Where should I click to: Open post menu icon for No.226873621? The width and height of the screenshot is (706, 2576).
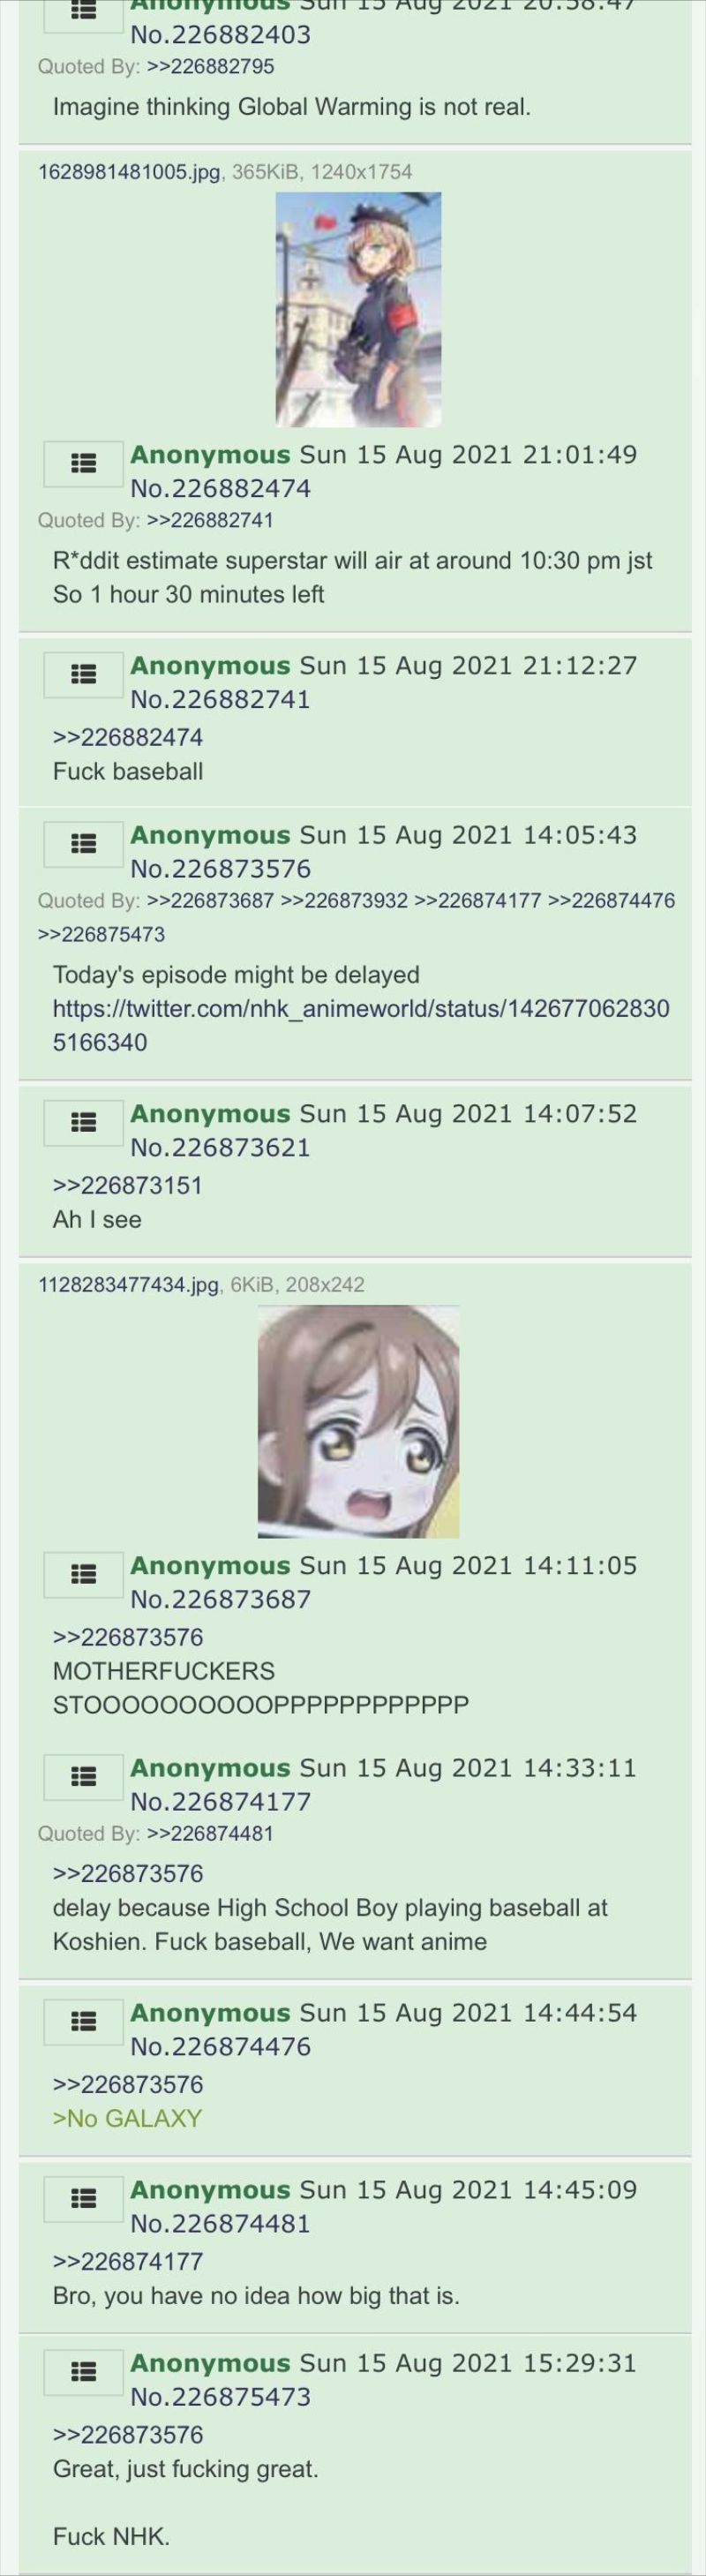pos(84,1122)
